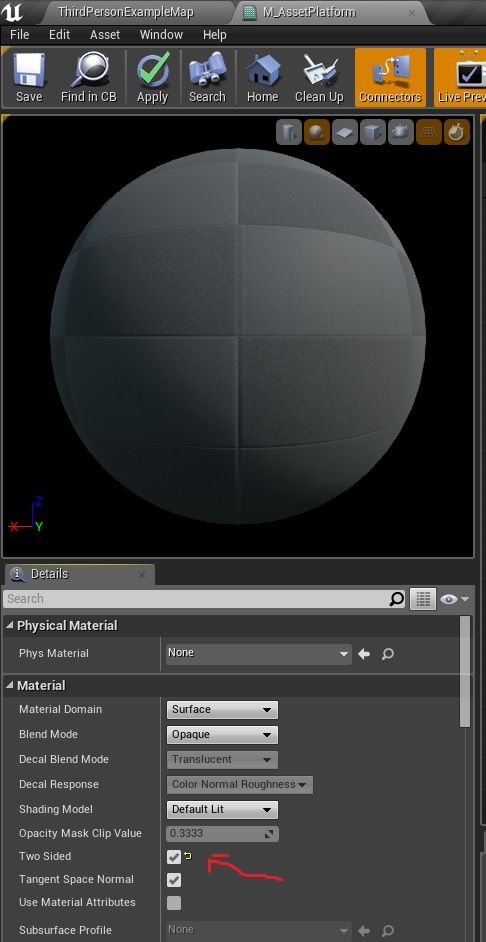Click the Two Sided property label
The image size is (486, 942).
click(45, 857)
